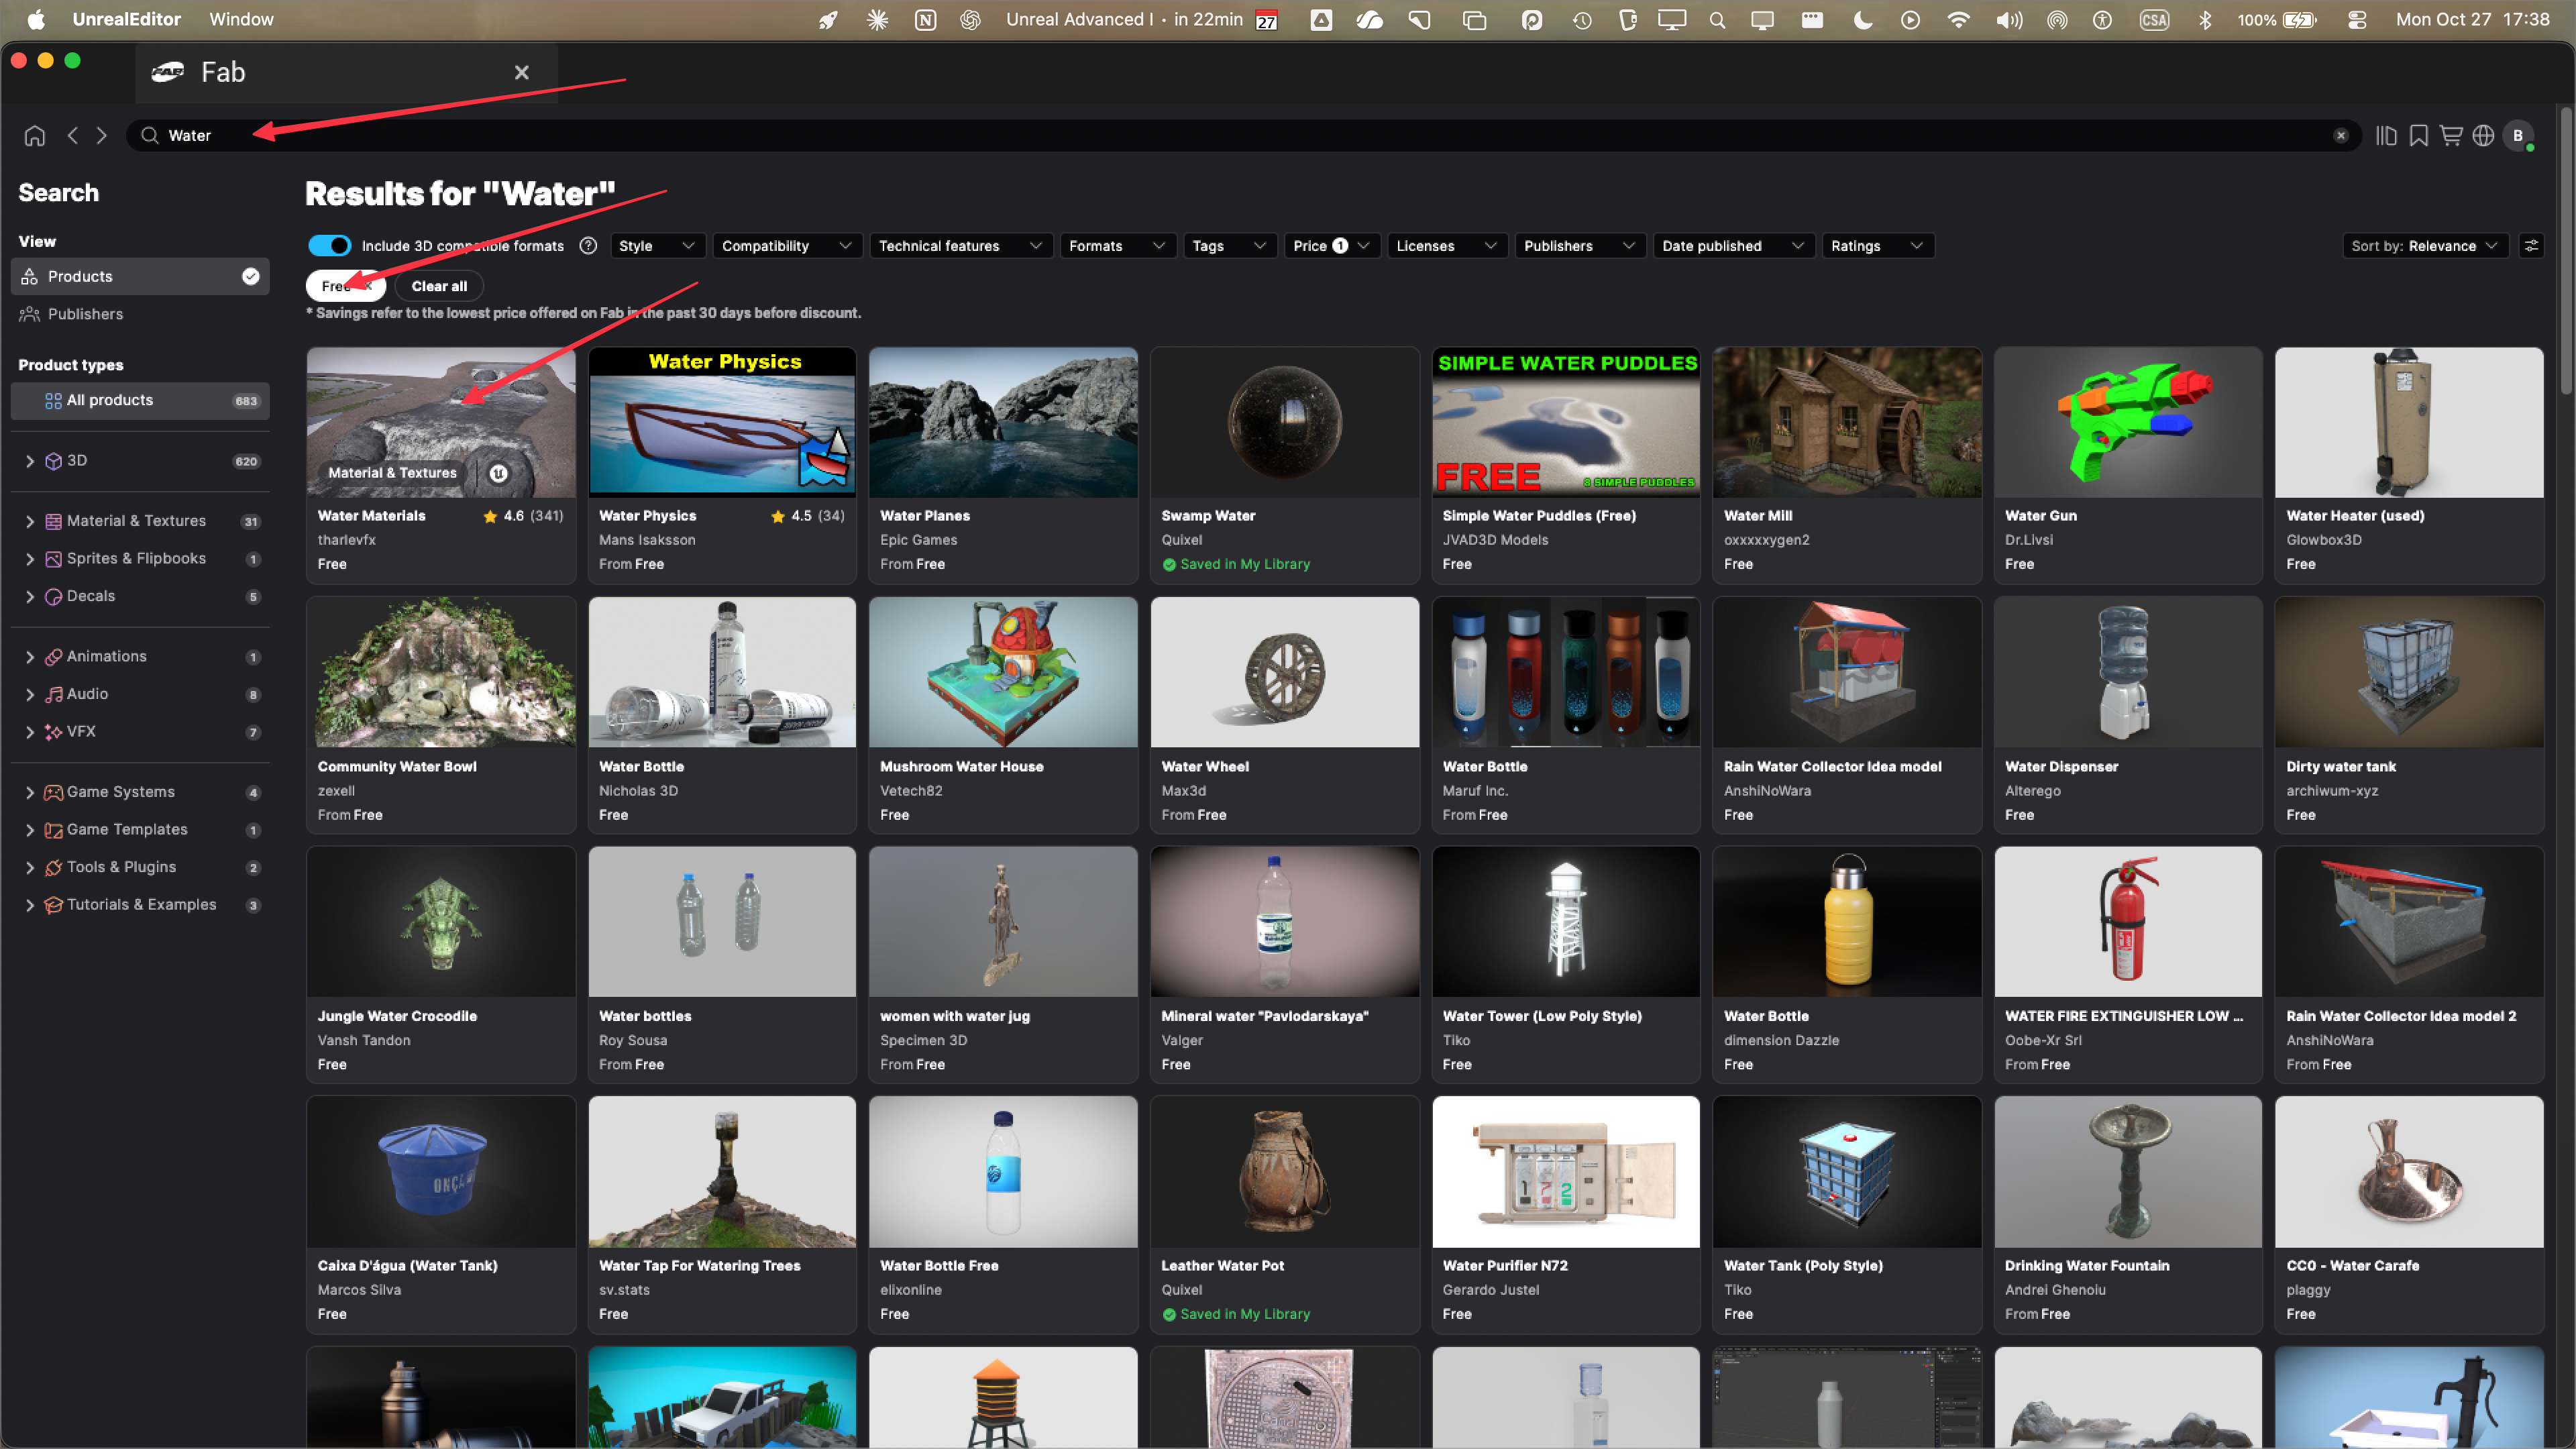Open the volume control in the menu bar
The image size is (2576, 1449).
[x=2008, y=19]
